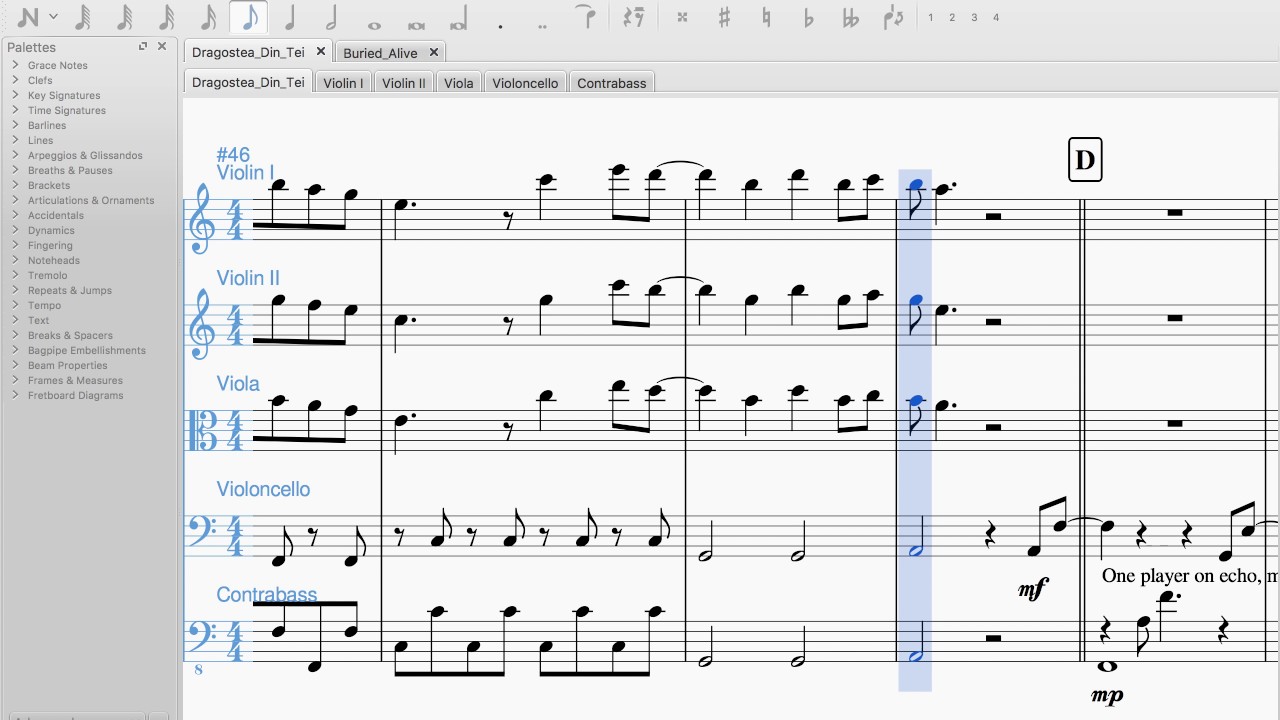Select the Violoncello instrument name label
Screen dimensions: 1280x720
(x=263, y=489)
